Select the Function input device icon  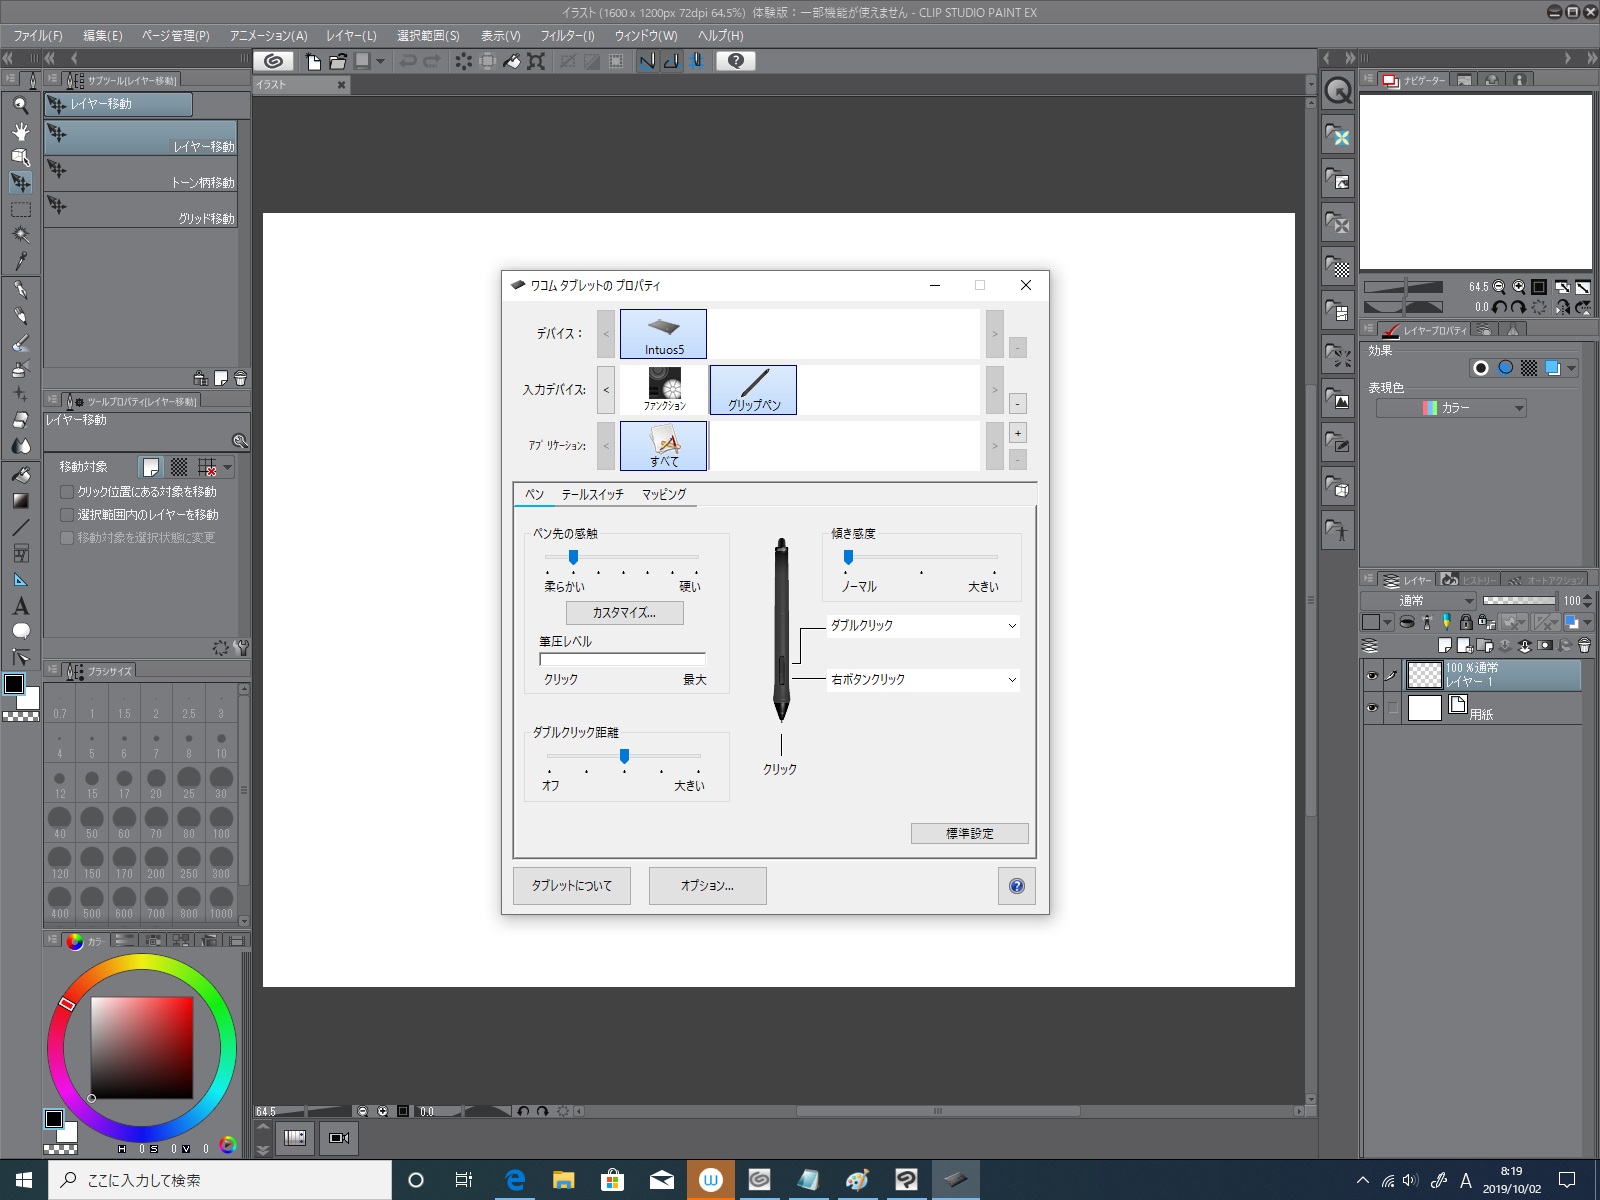pos(664,389)
